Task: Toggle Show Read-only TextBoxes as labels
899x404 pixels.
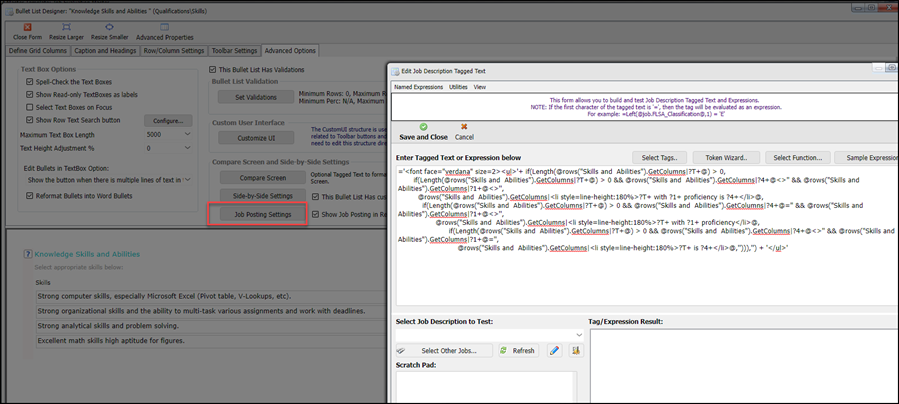Action: 30,95
